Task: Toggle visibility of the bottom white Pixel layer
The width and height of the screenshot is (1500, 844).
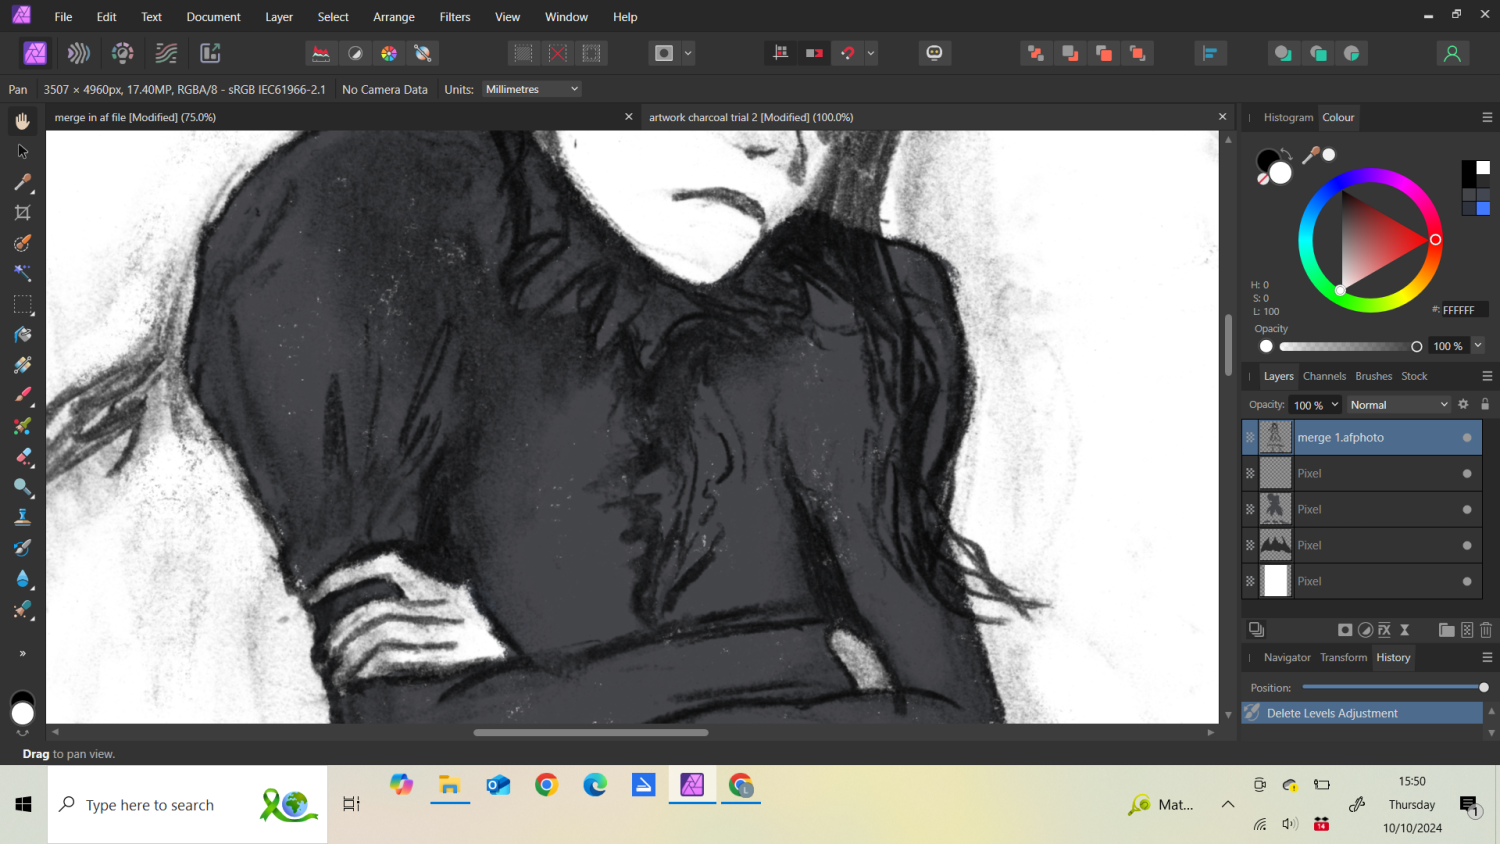Action: pyautogui.click(x=1467, y=582)
